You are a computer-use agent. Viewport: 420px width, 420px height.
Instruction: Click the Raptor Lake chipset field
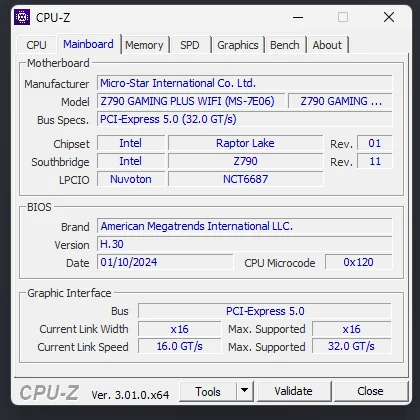245,143
